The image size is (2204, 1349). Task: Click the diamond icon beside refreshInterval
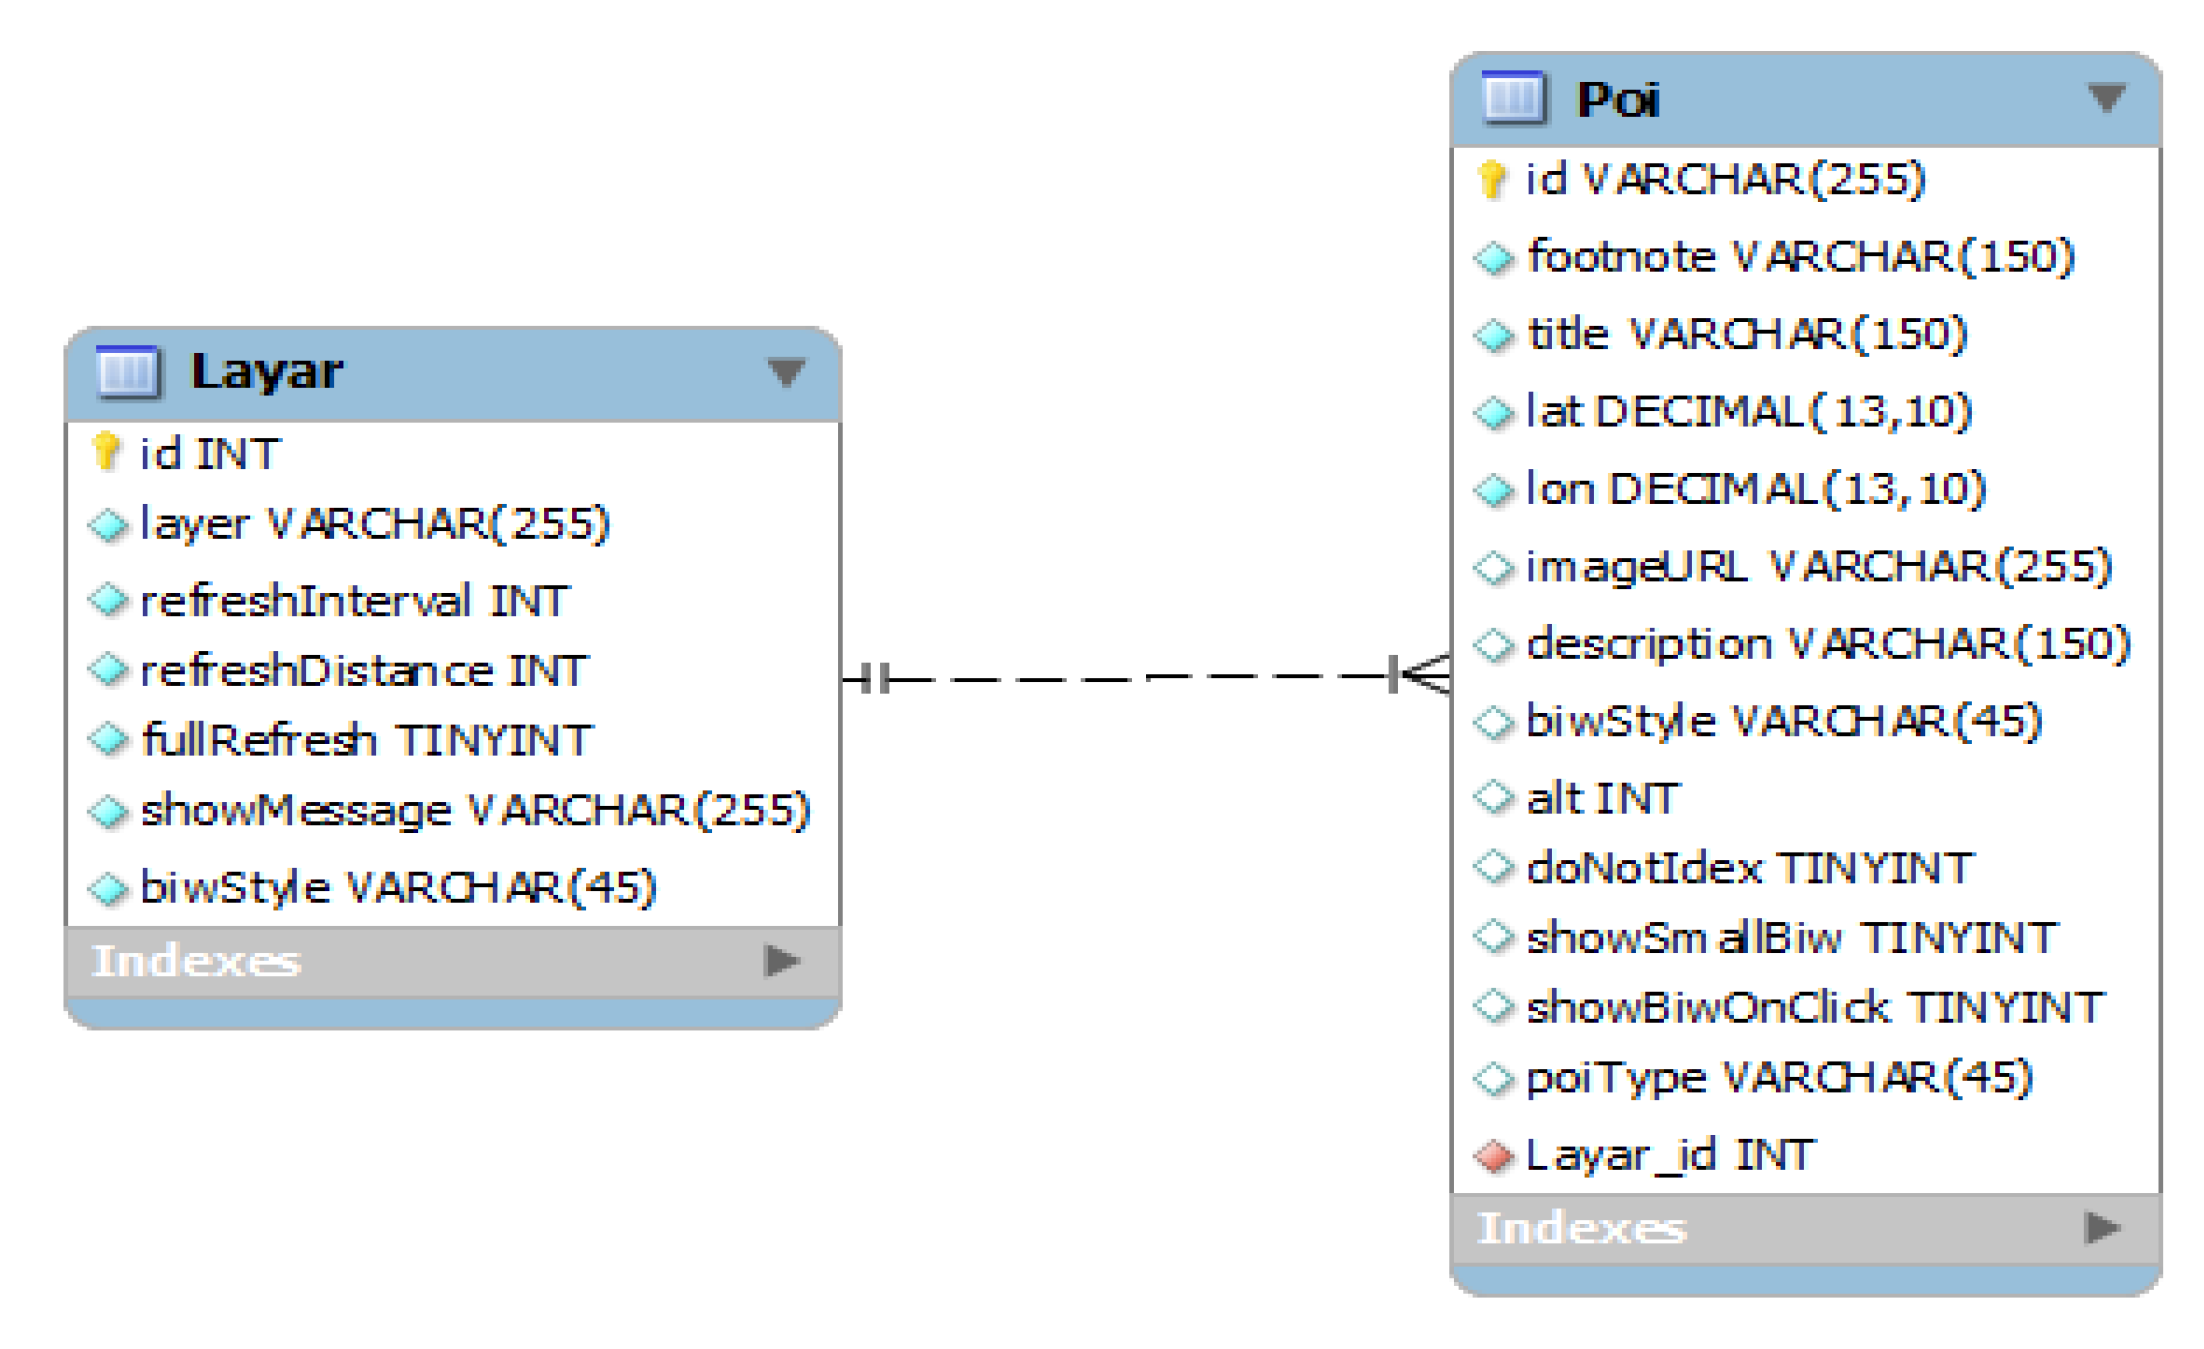point(108,601)
